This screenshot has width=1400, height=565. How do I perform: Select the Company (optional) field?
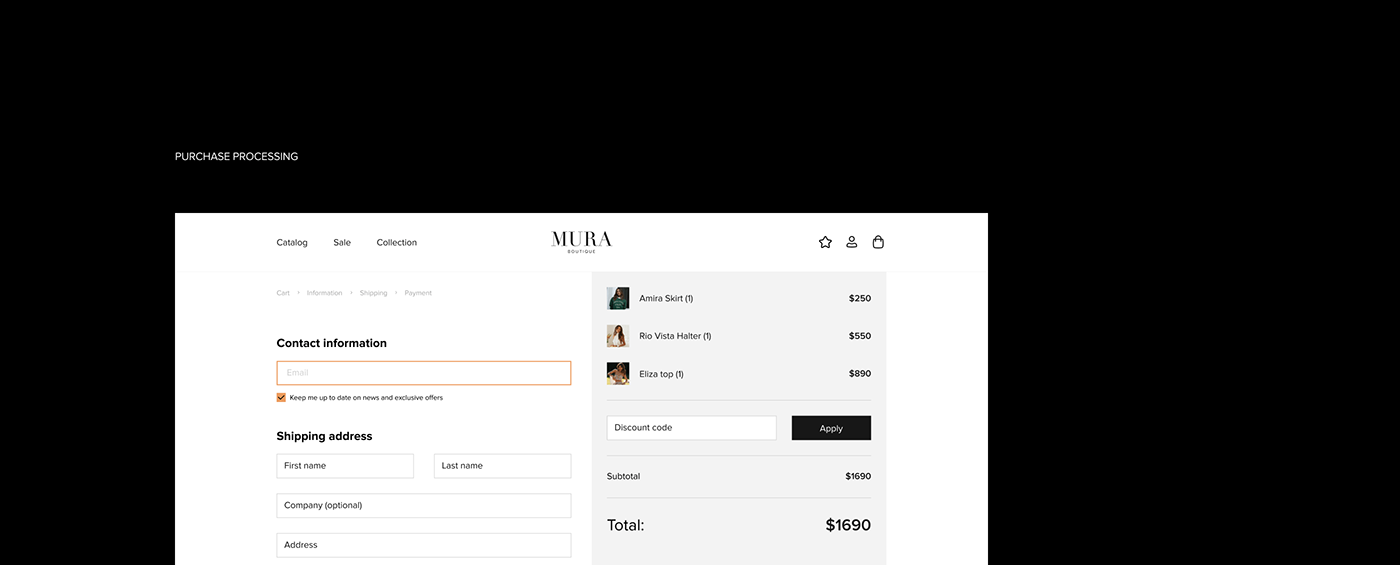(x=424, y=506)
